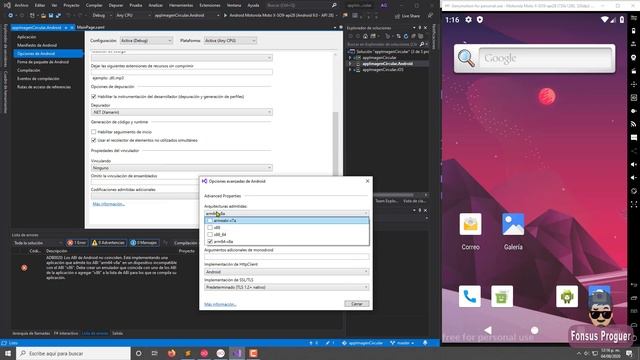Screen dimensions: 640x360
Task: Click the Save All toolbar icon
Action: [x=58, y=15]
